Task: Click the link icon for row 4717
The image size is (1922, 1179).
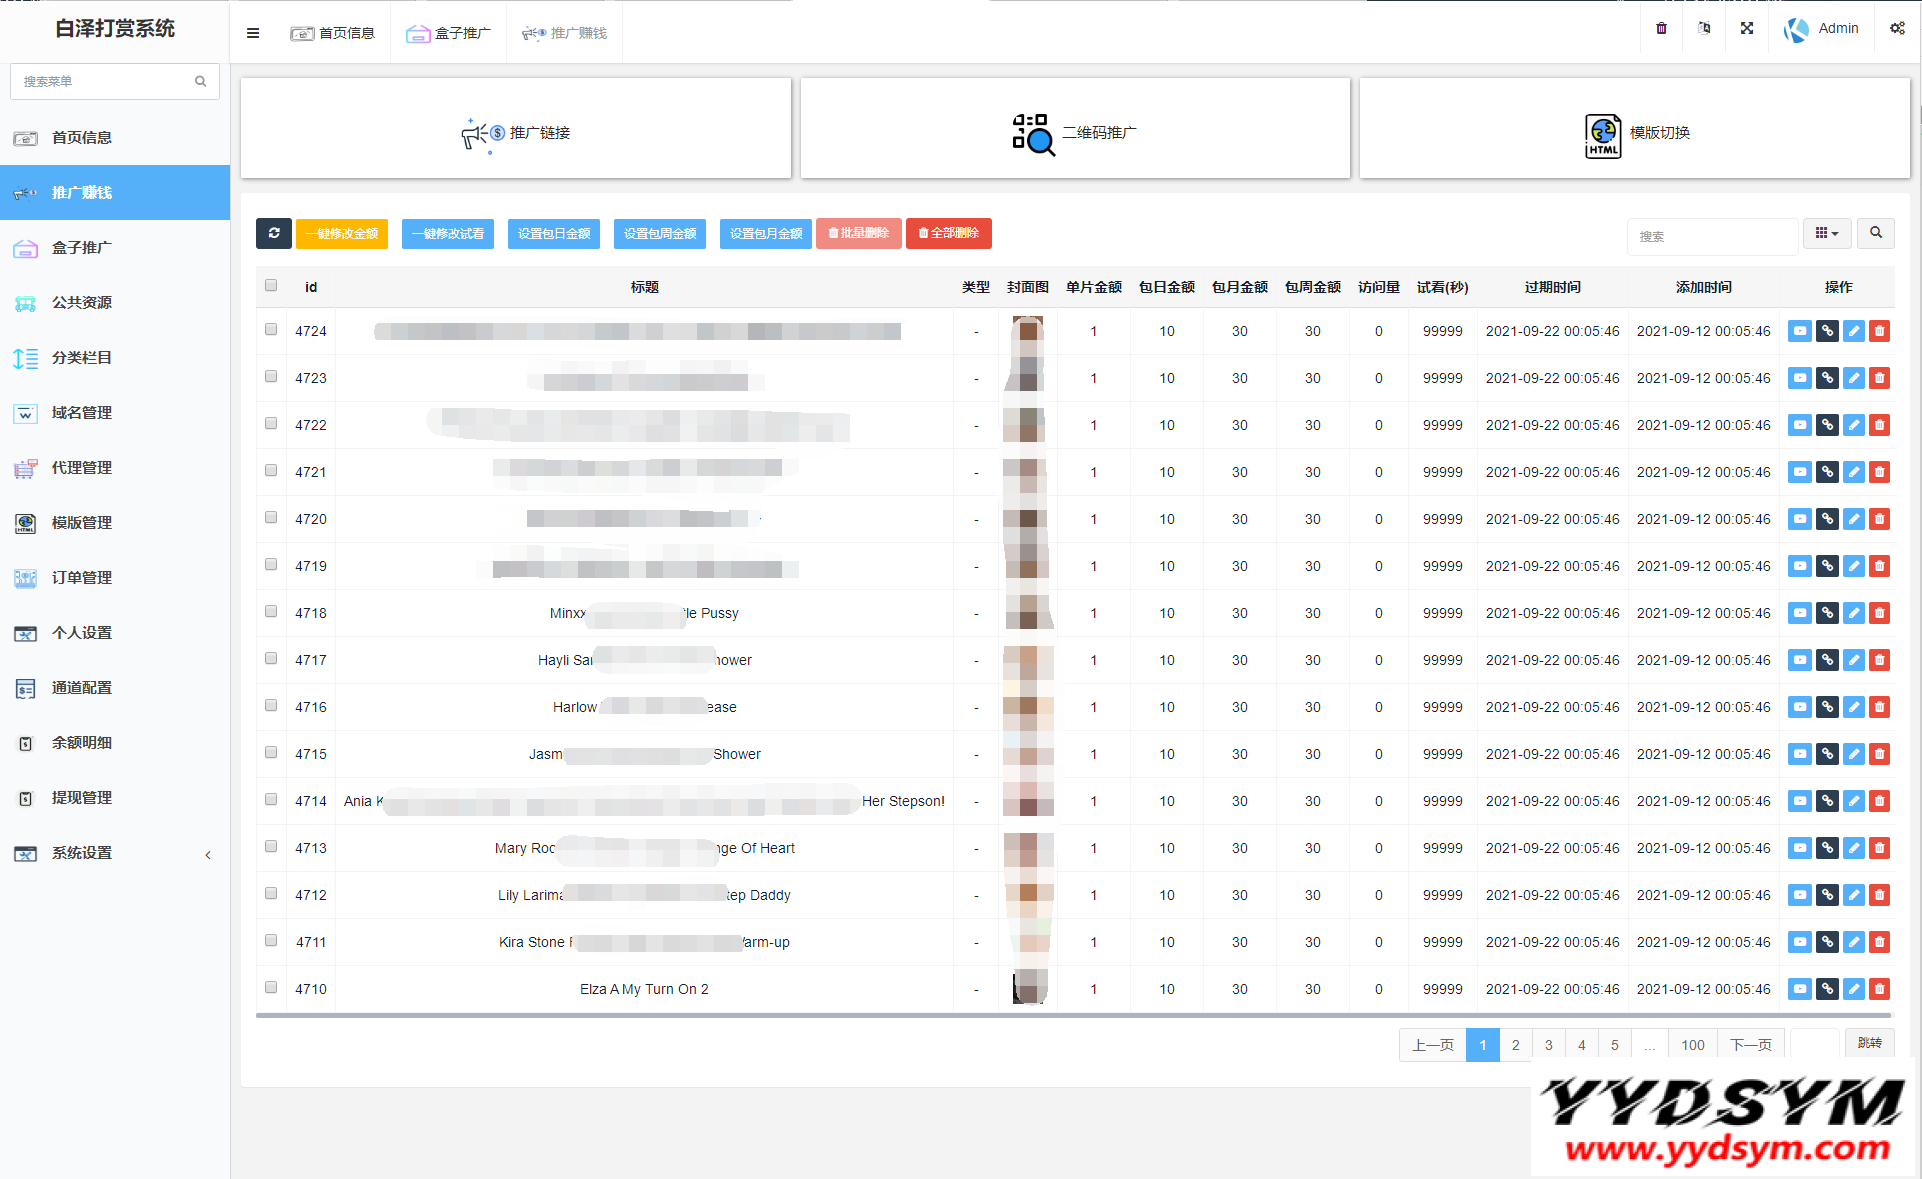Action: pos(1827,660)
